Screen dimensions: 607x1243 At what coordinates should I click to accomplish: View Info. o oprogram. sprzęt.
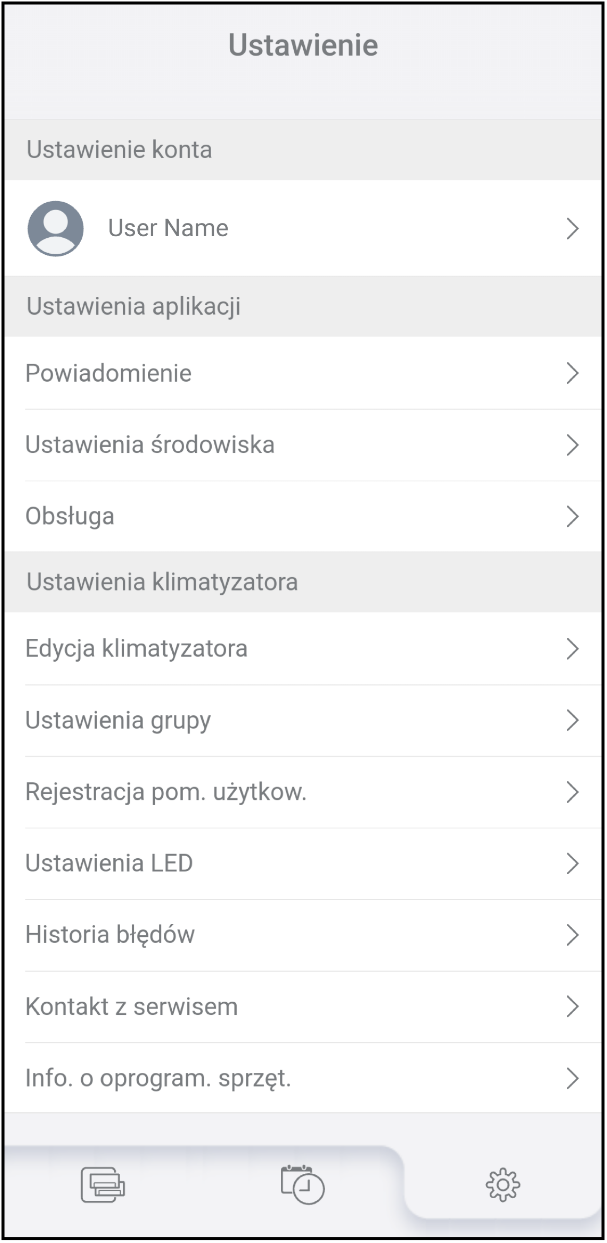pos(158,1079)
